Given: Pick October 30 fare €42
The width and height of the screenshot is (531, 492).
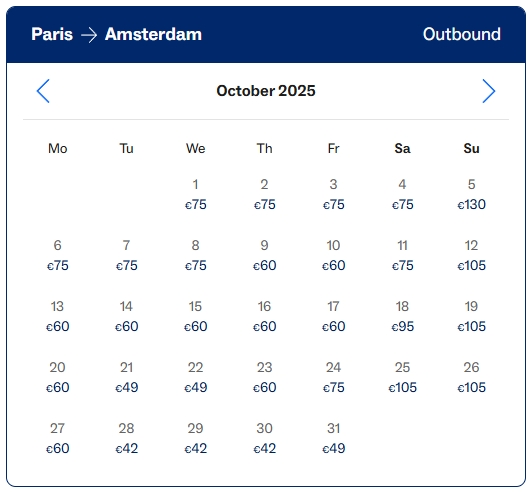Looking at the screenshot, I should tap(264, 438).
